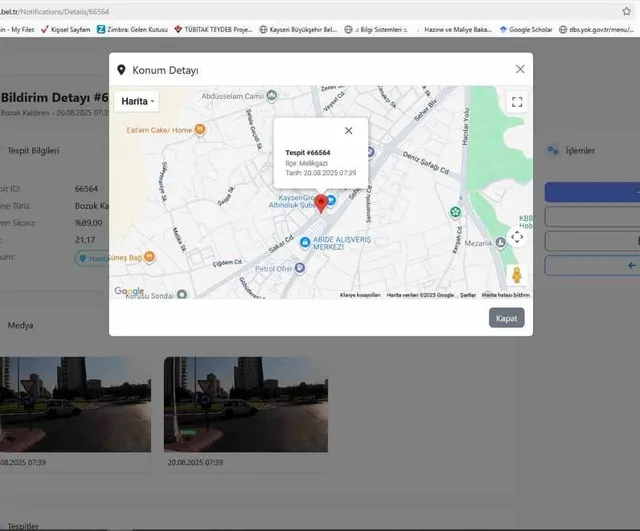This screenshot has height=531, width=640.
Task: Select Tarih: 20.08.2025 07:39 popup text
Action: pyautogui.click(x=321, y=173)
